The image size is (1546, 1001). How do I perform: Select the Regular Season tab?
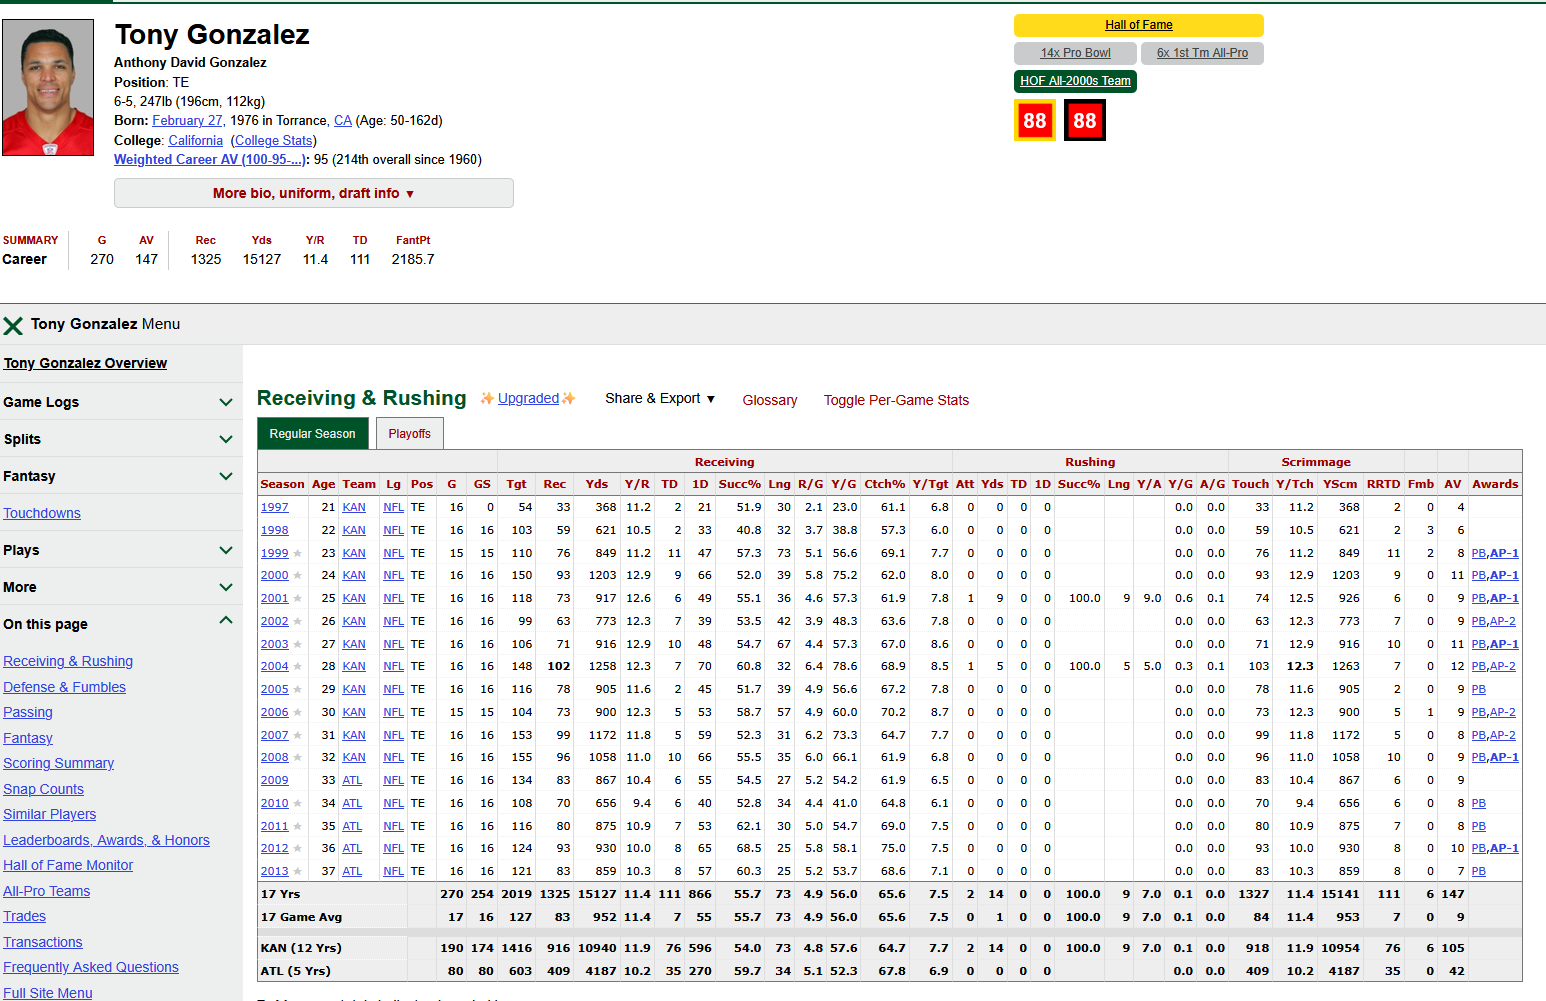(x=312, y=434)
